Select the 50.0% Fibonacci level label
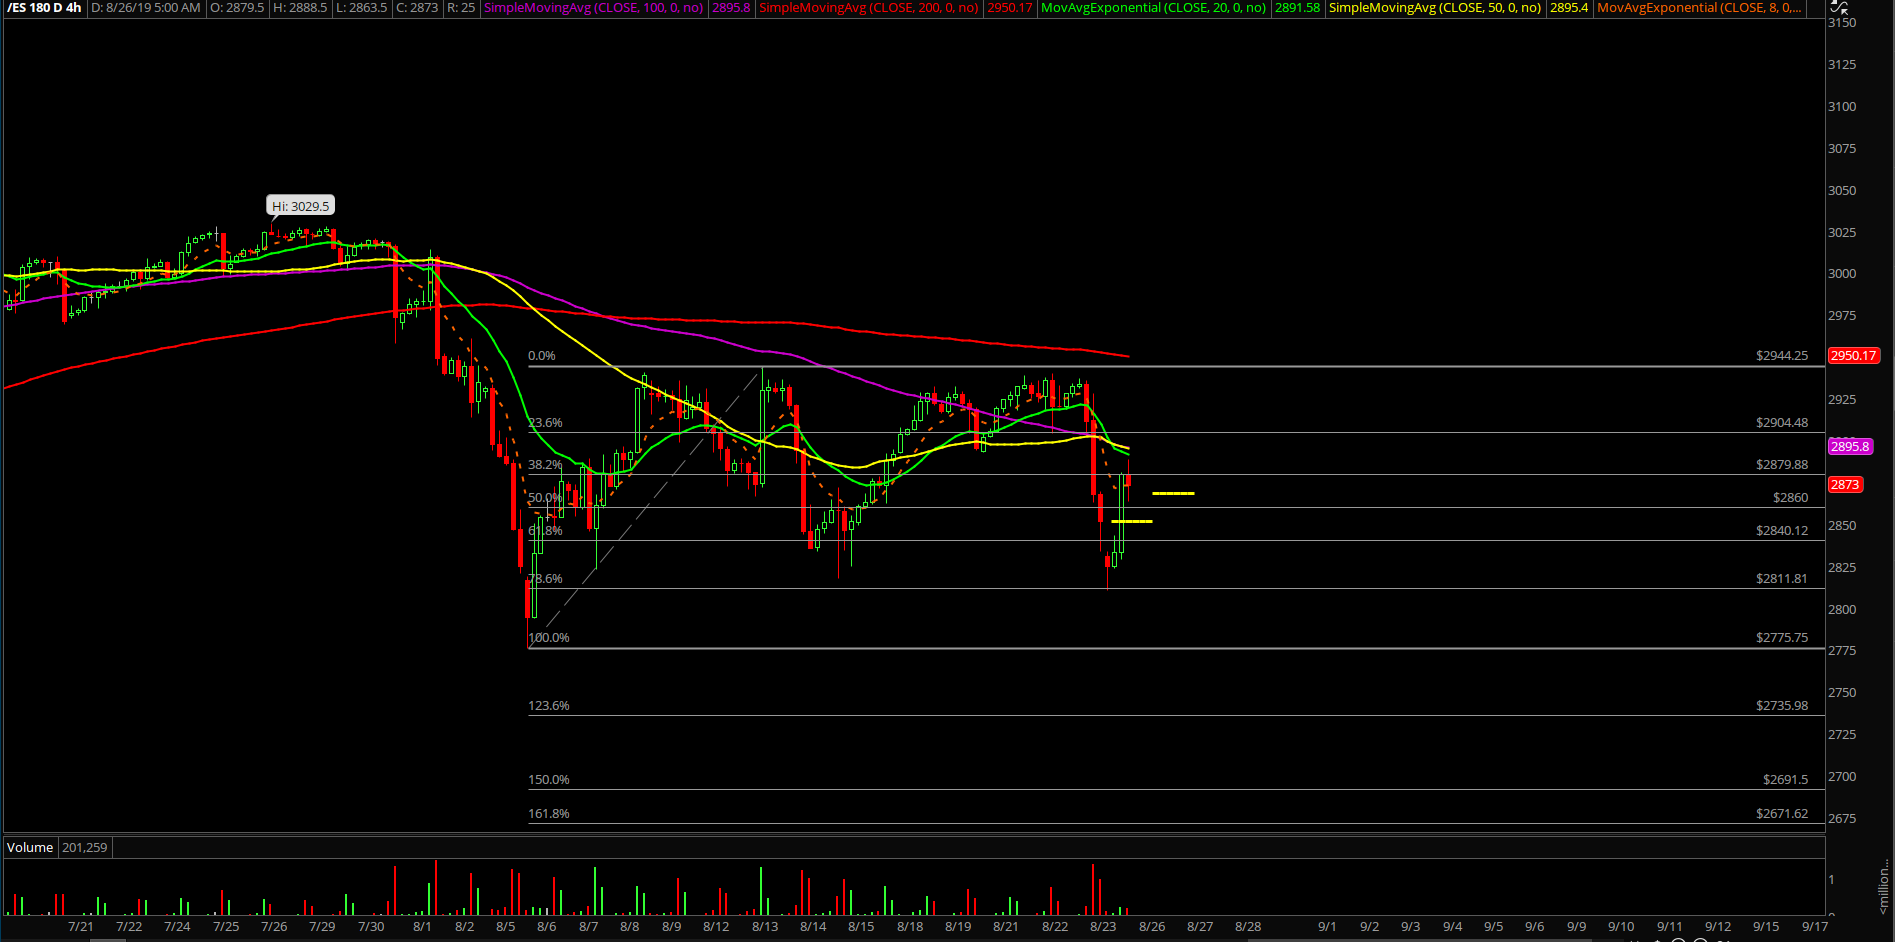Viewport: 1895px width, 942px height. click(545, 498)
